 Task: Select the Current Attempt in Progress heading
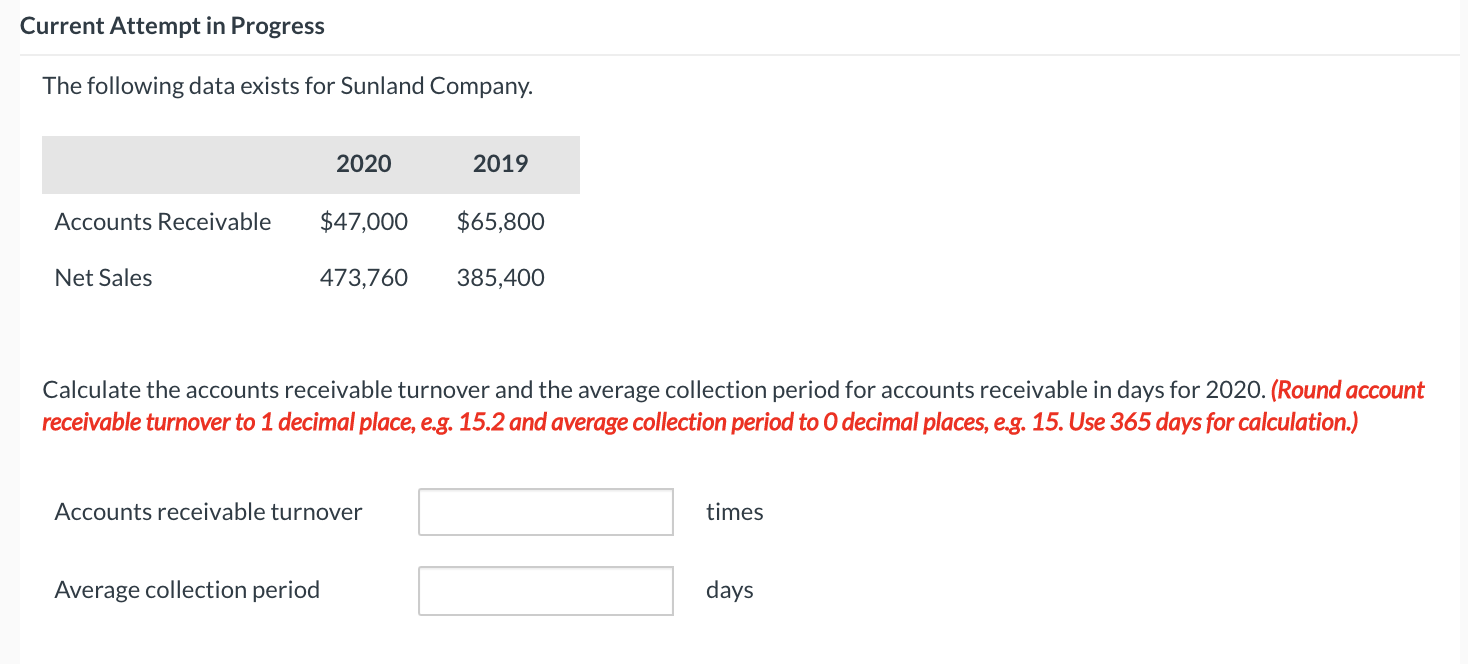coord(172,25)
